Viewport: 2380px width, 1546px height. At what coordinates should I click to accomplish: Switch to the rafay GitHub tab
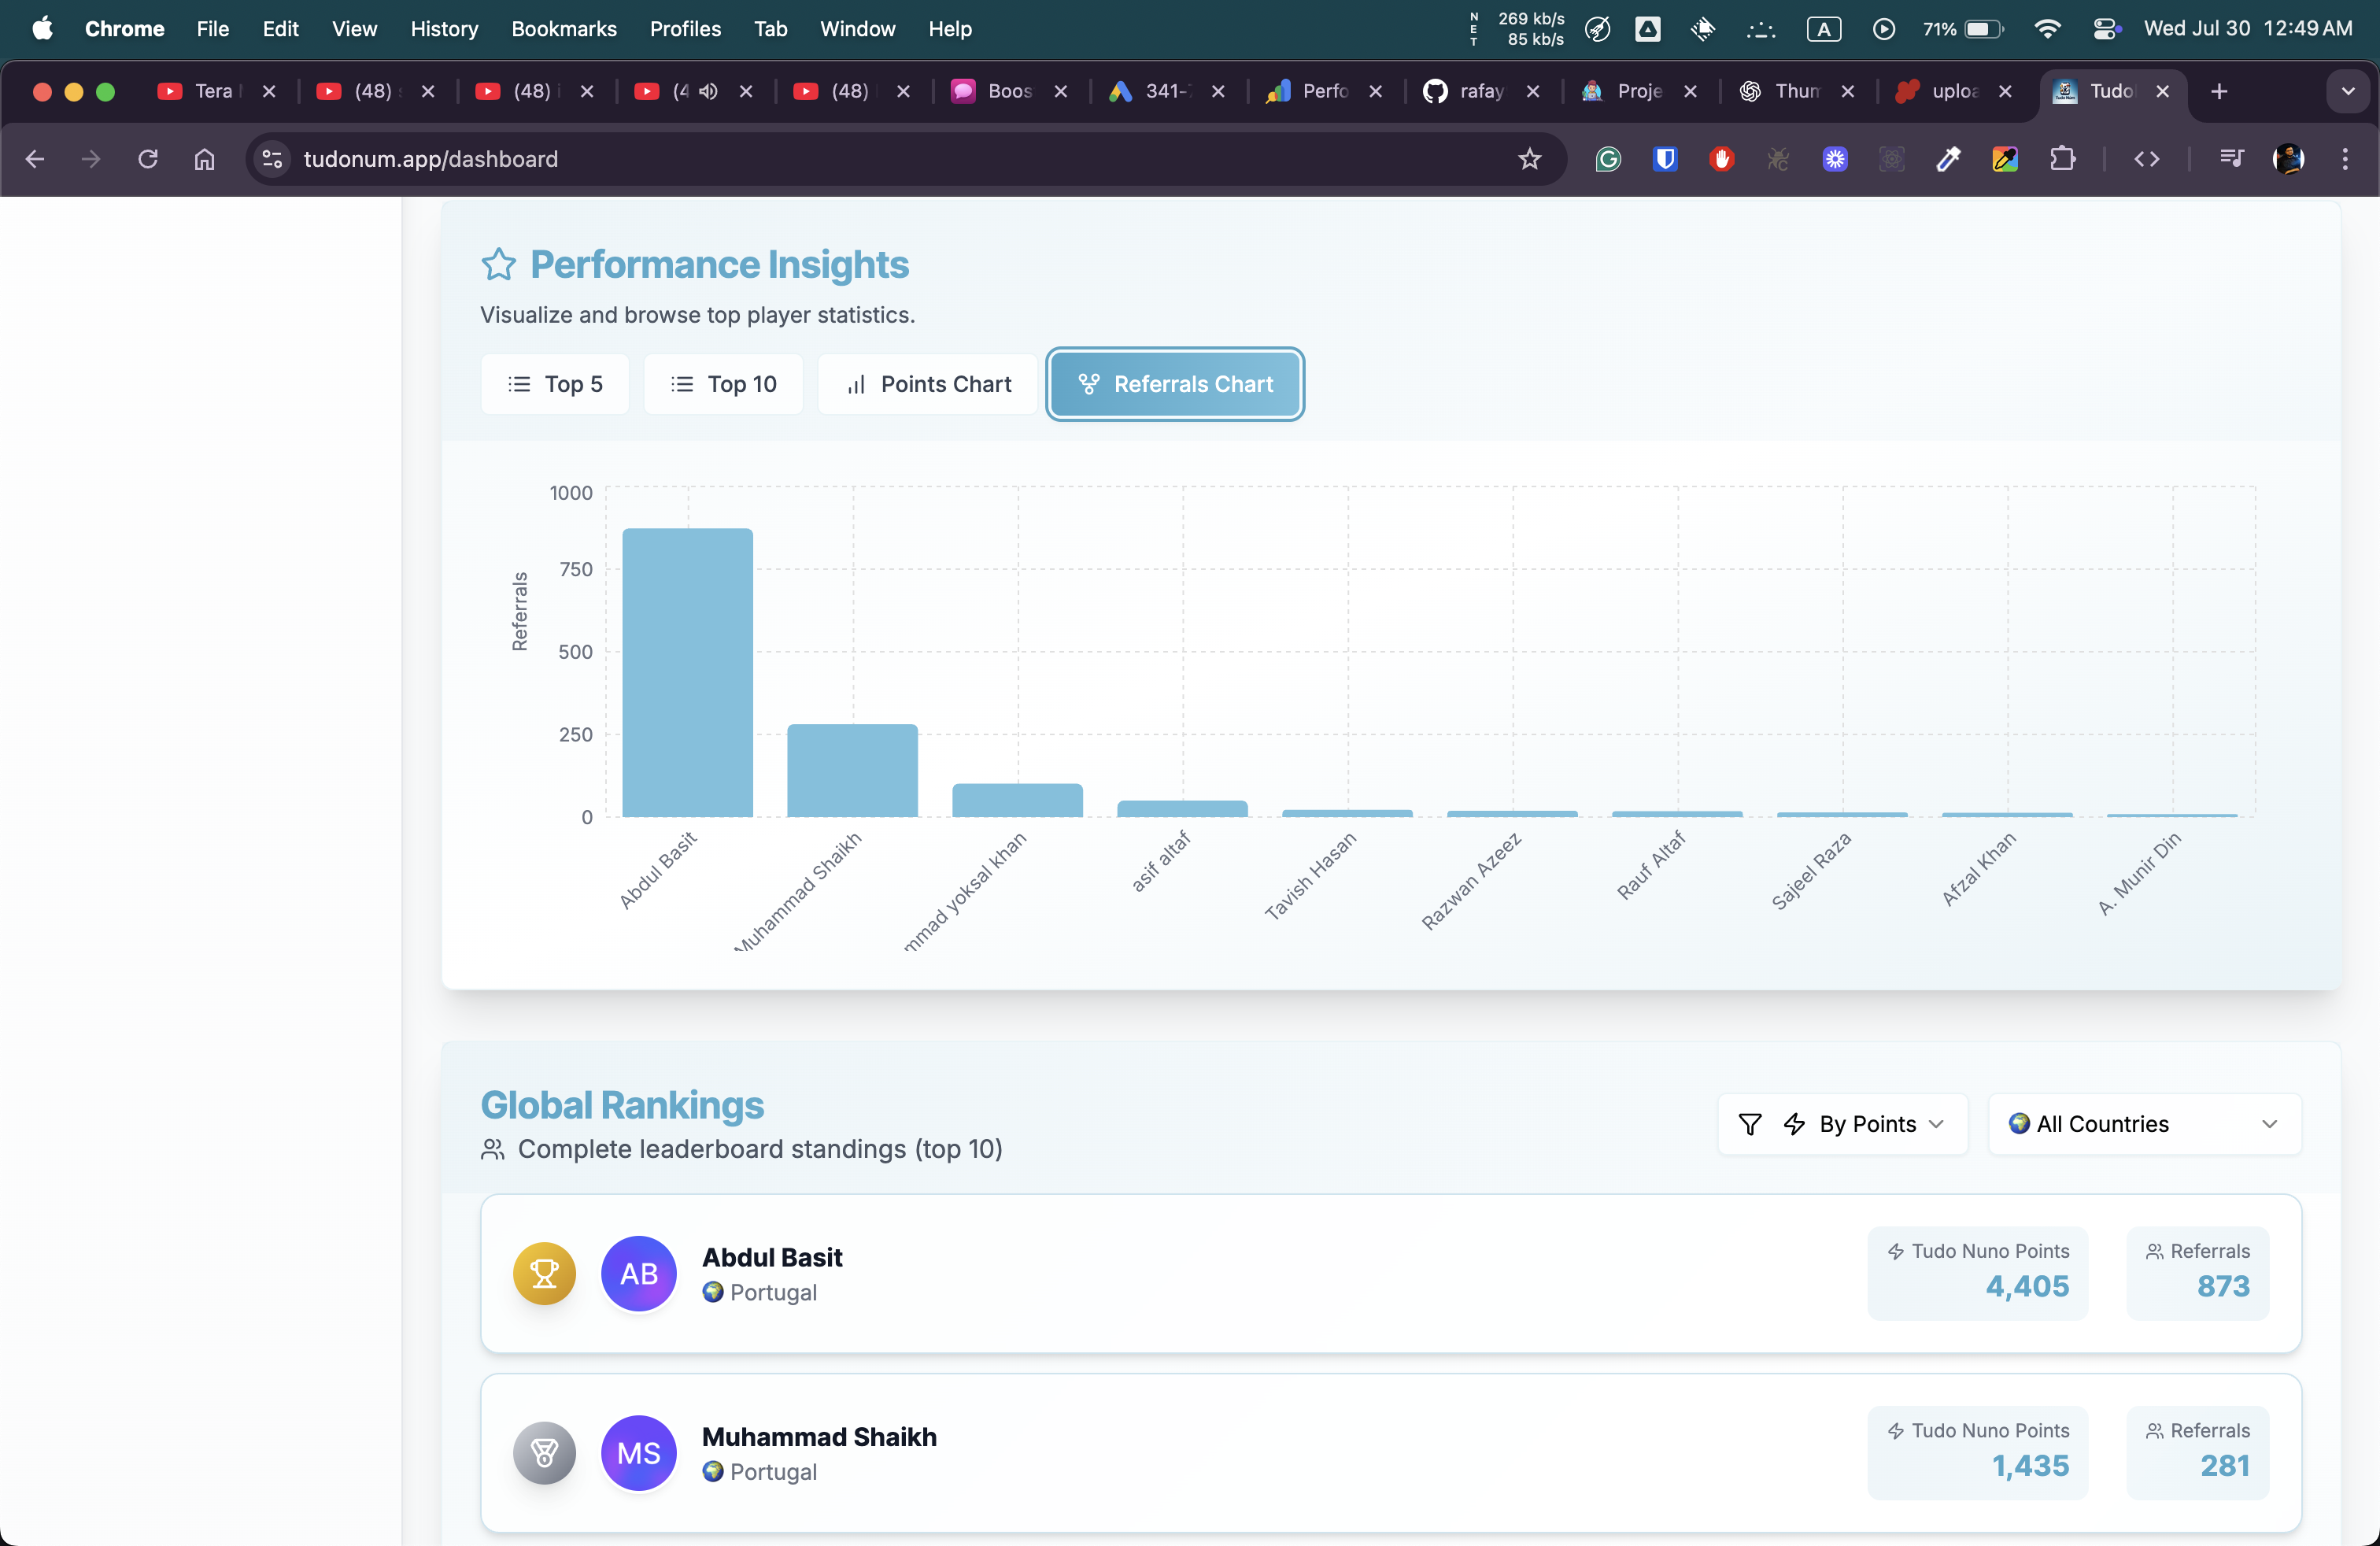1467,91
